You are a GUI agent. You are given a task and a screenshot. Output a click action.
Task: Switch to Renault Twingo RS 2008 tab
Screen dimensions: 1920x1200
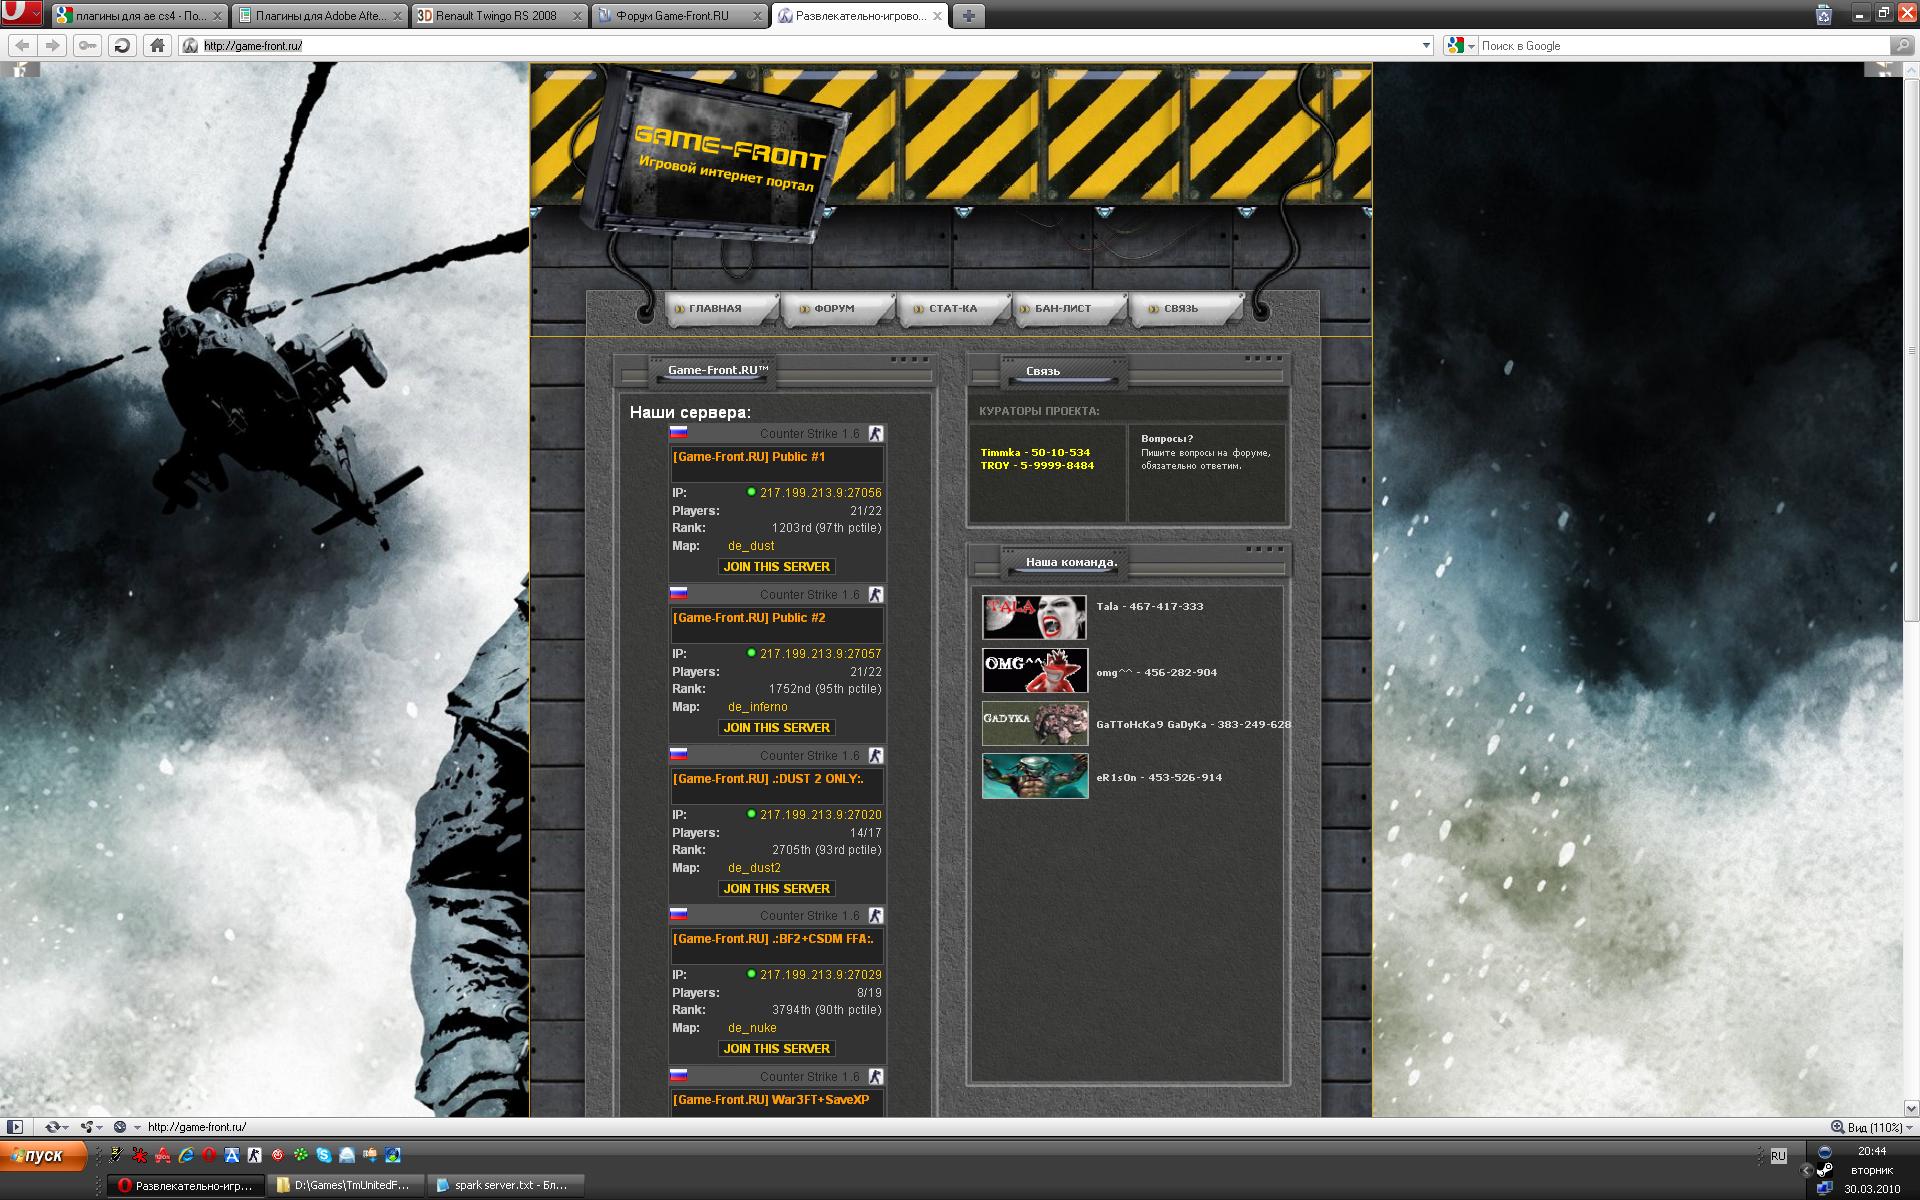[498, 15]
